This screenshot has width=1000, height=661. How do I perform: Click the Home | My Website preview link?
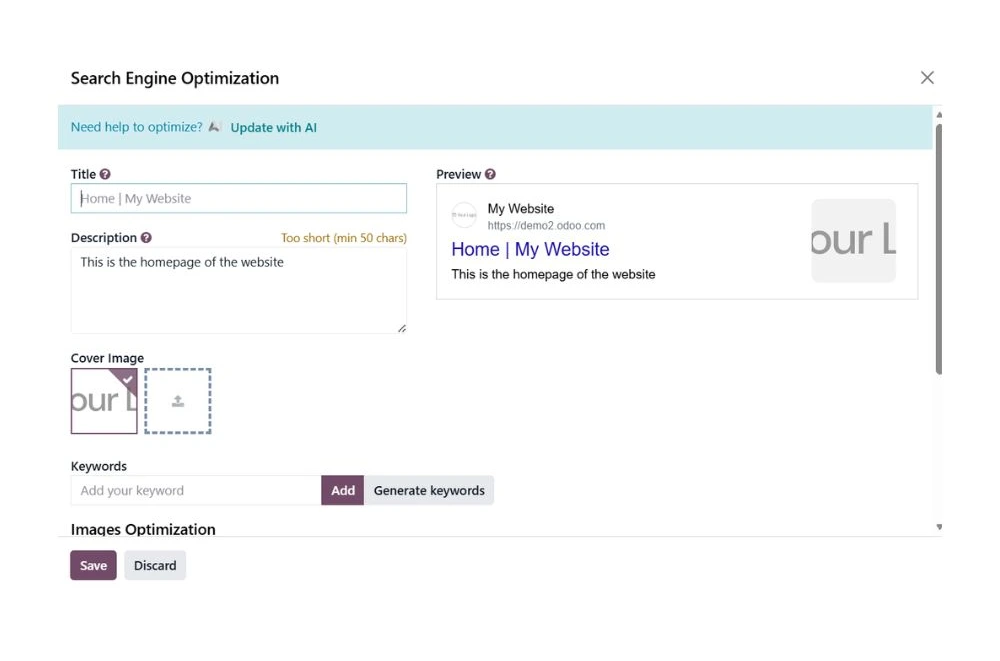[530, 249]
